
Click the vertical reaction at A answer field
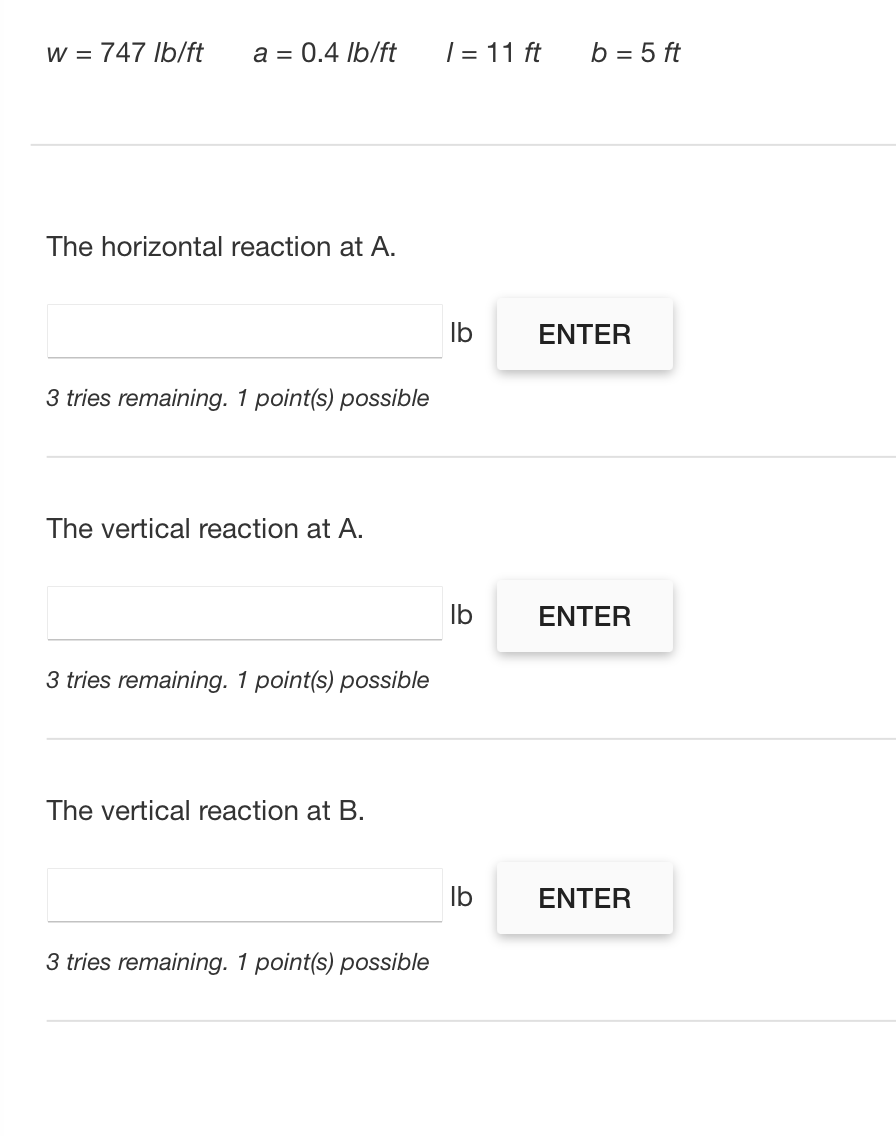(x=244, y=613)
